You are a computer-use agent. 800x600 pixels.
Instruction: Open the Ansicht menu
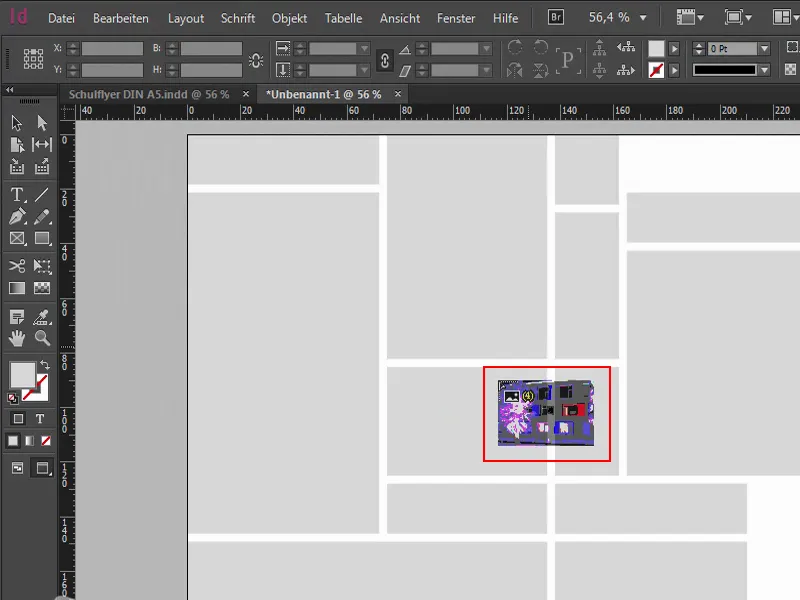pos(400,18)
